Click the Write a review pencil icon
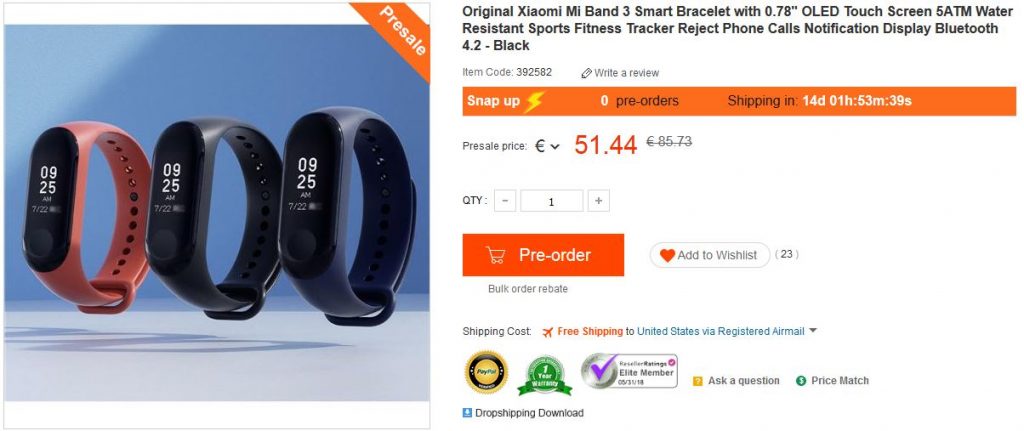The height and width of the screenshot is (431, 1024). coord(586,73)
